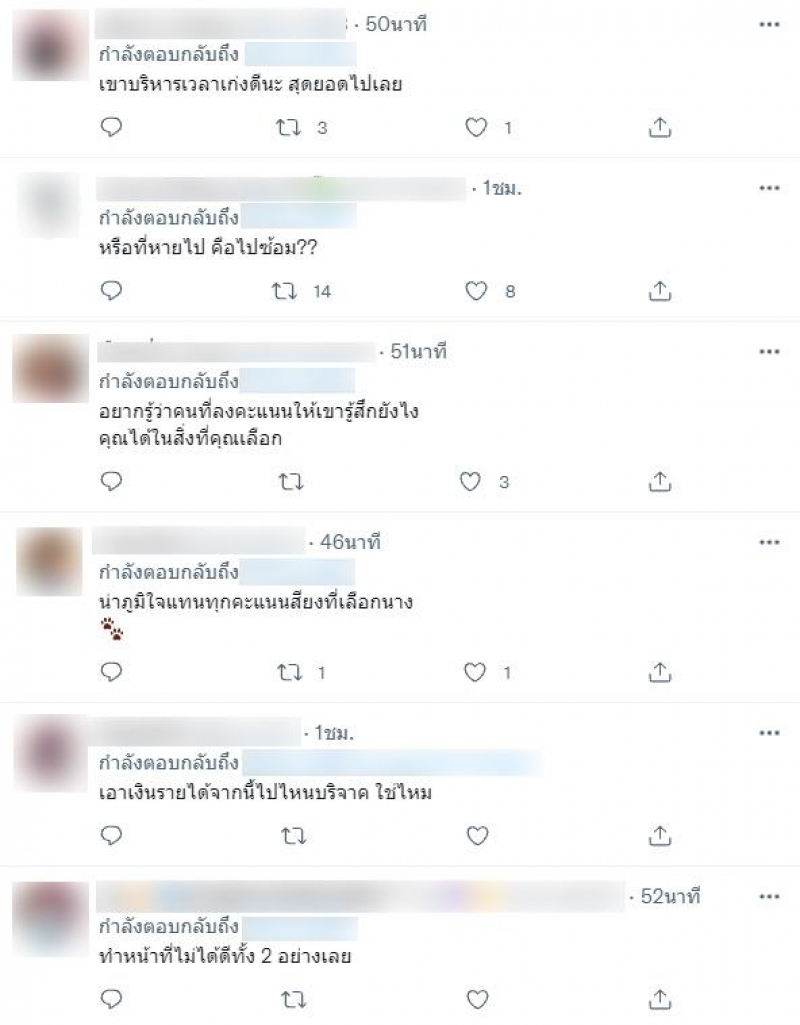Open more options on the 50นาที tweet
Viewport: 800px width, 1025px height.
[769, 25]
